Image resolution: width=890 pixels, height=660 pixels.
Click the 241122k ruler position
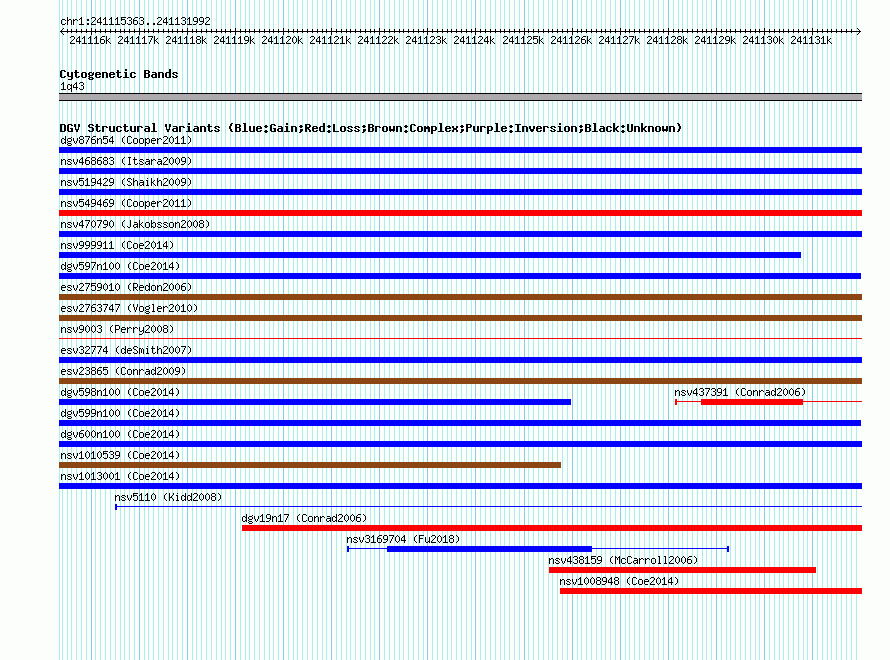click(x=378, y=40)
